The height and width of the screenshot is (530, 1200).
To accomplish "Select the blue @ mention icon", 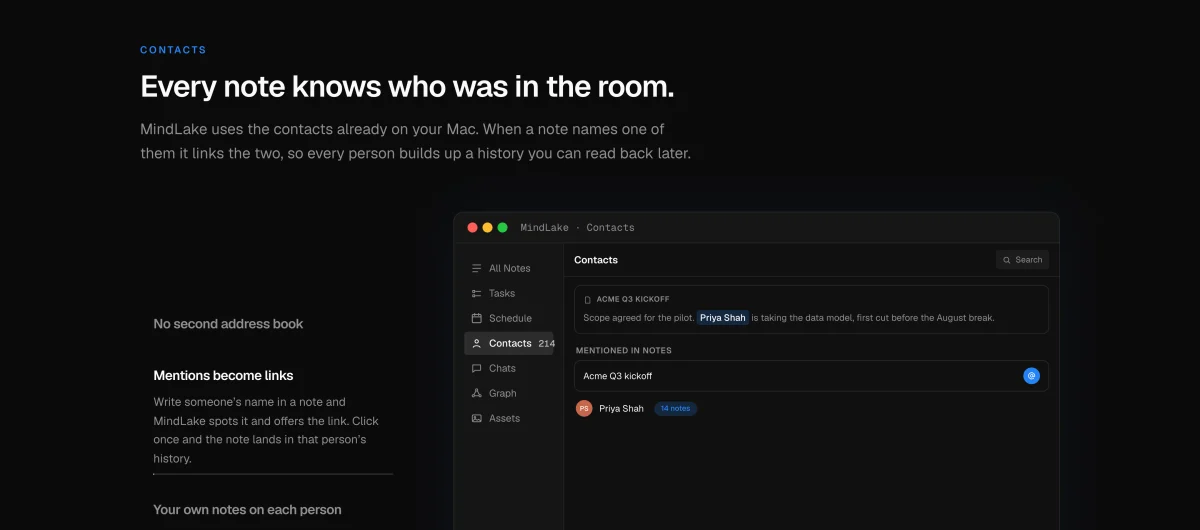I will (1031, 376).
